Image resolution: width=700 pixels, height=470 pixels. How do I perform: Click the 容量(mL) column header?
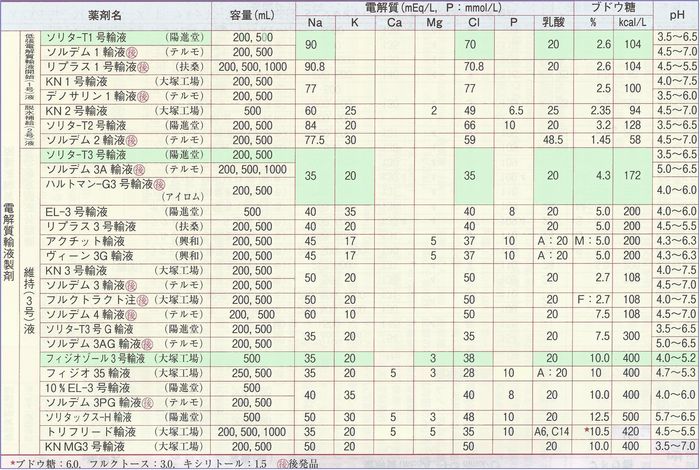point(253,16)
